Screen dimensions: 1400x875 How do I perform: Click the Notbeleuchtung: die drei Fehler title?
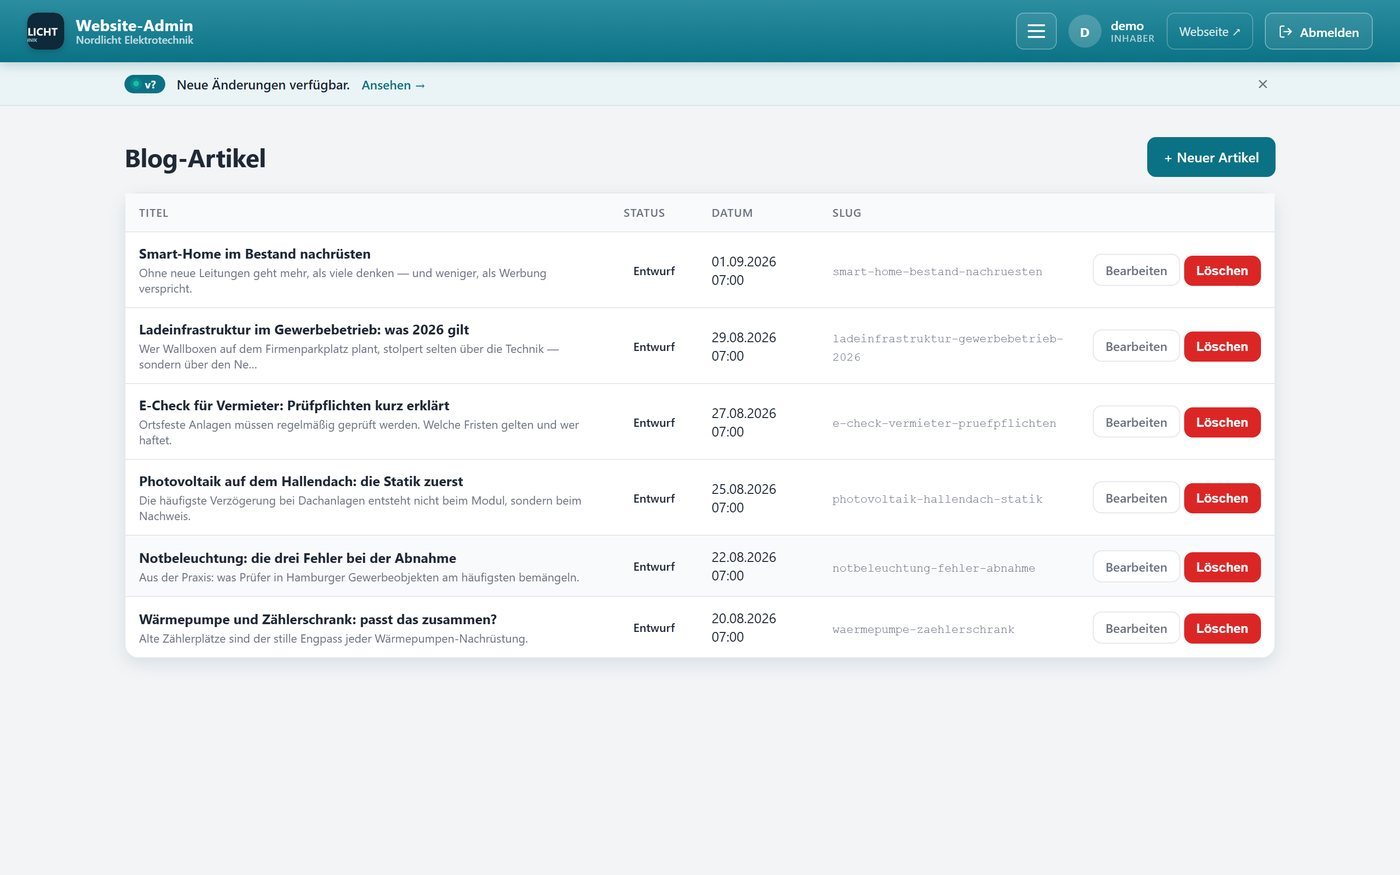tap(298, 558)
